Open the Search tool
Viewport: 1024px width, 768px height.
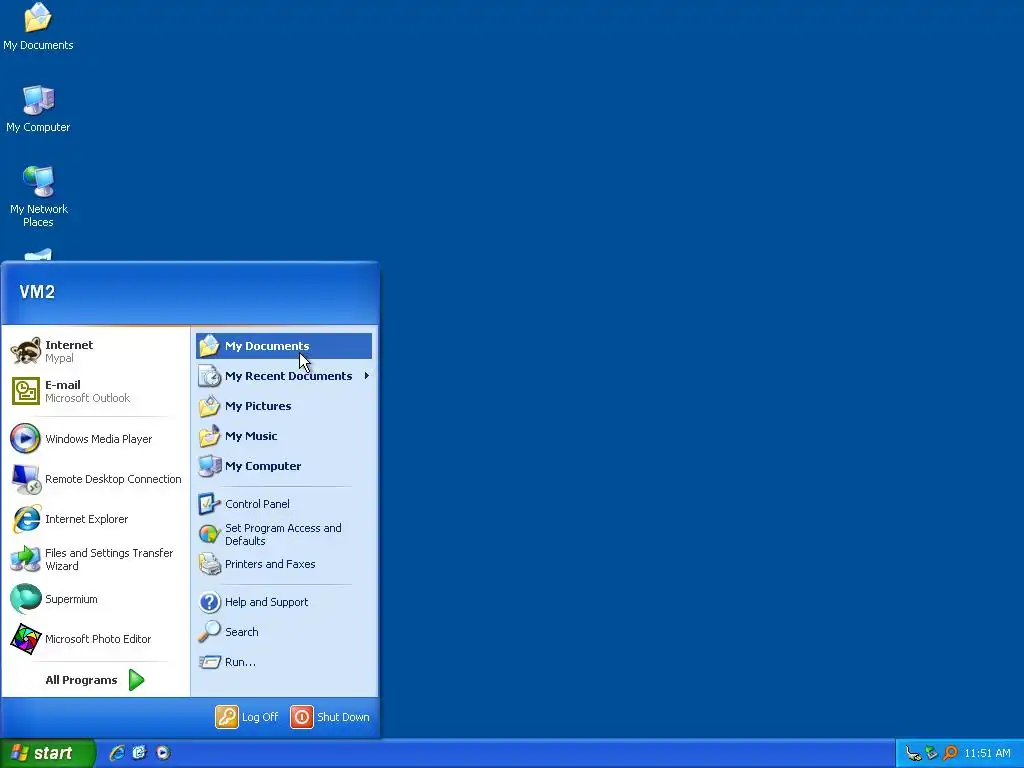[283, 632]
